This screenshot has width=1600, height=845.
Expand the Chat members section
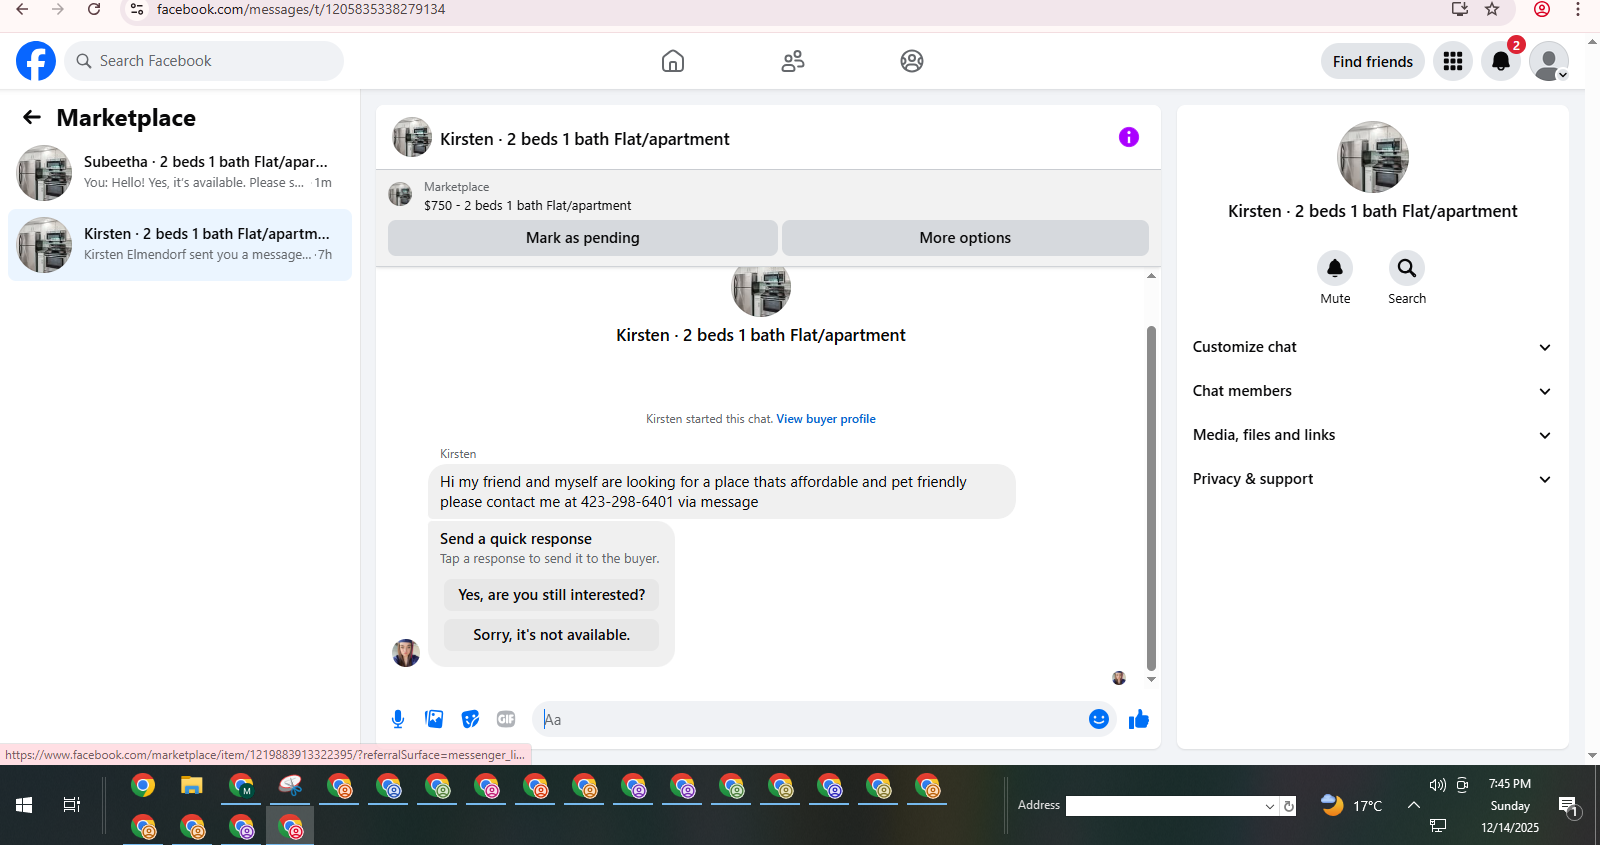[1372, 391]
